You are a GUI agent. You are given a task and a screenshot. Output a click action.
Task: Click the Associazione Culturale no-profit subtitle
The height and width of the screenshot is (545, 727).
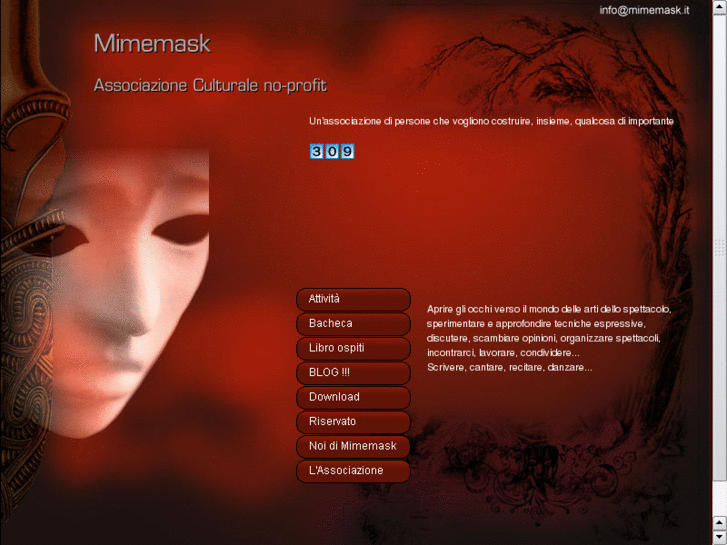(210, 86)
